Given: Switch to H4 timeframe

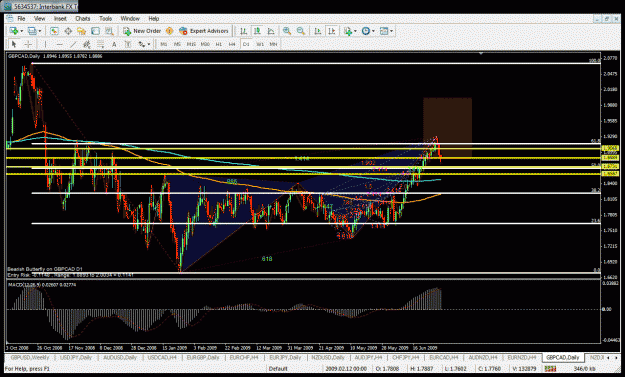Looking at the screenshot, I should coord(232,44).
